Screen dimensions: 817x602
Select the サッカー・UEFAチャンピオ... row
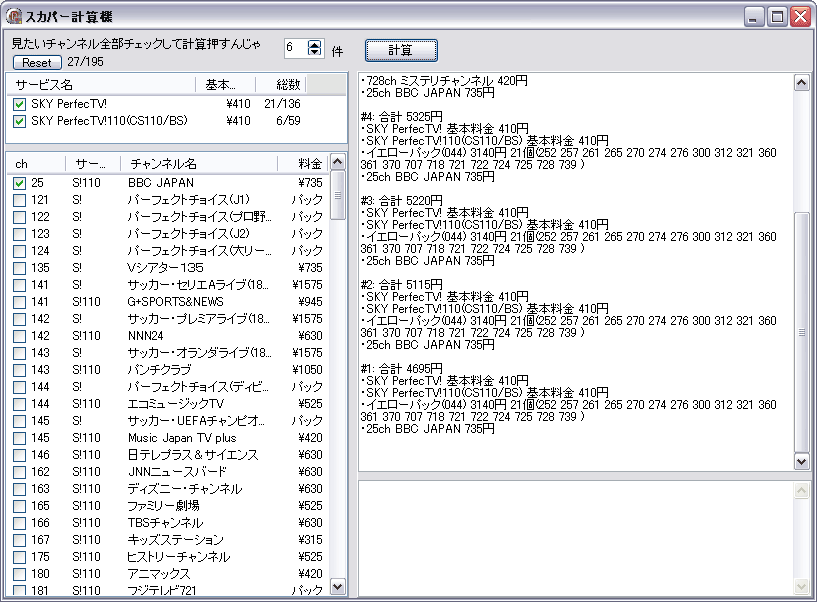pos(168,421)
